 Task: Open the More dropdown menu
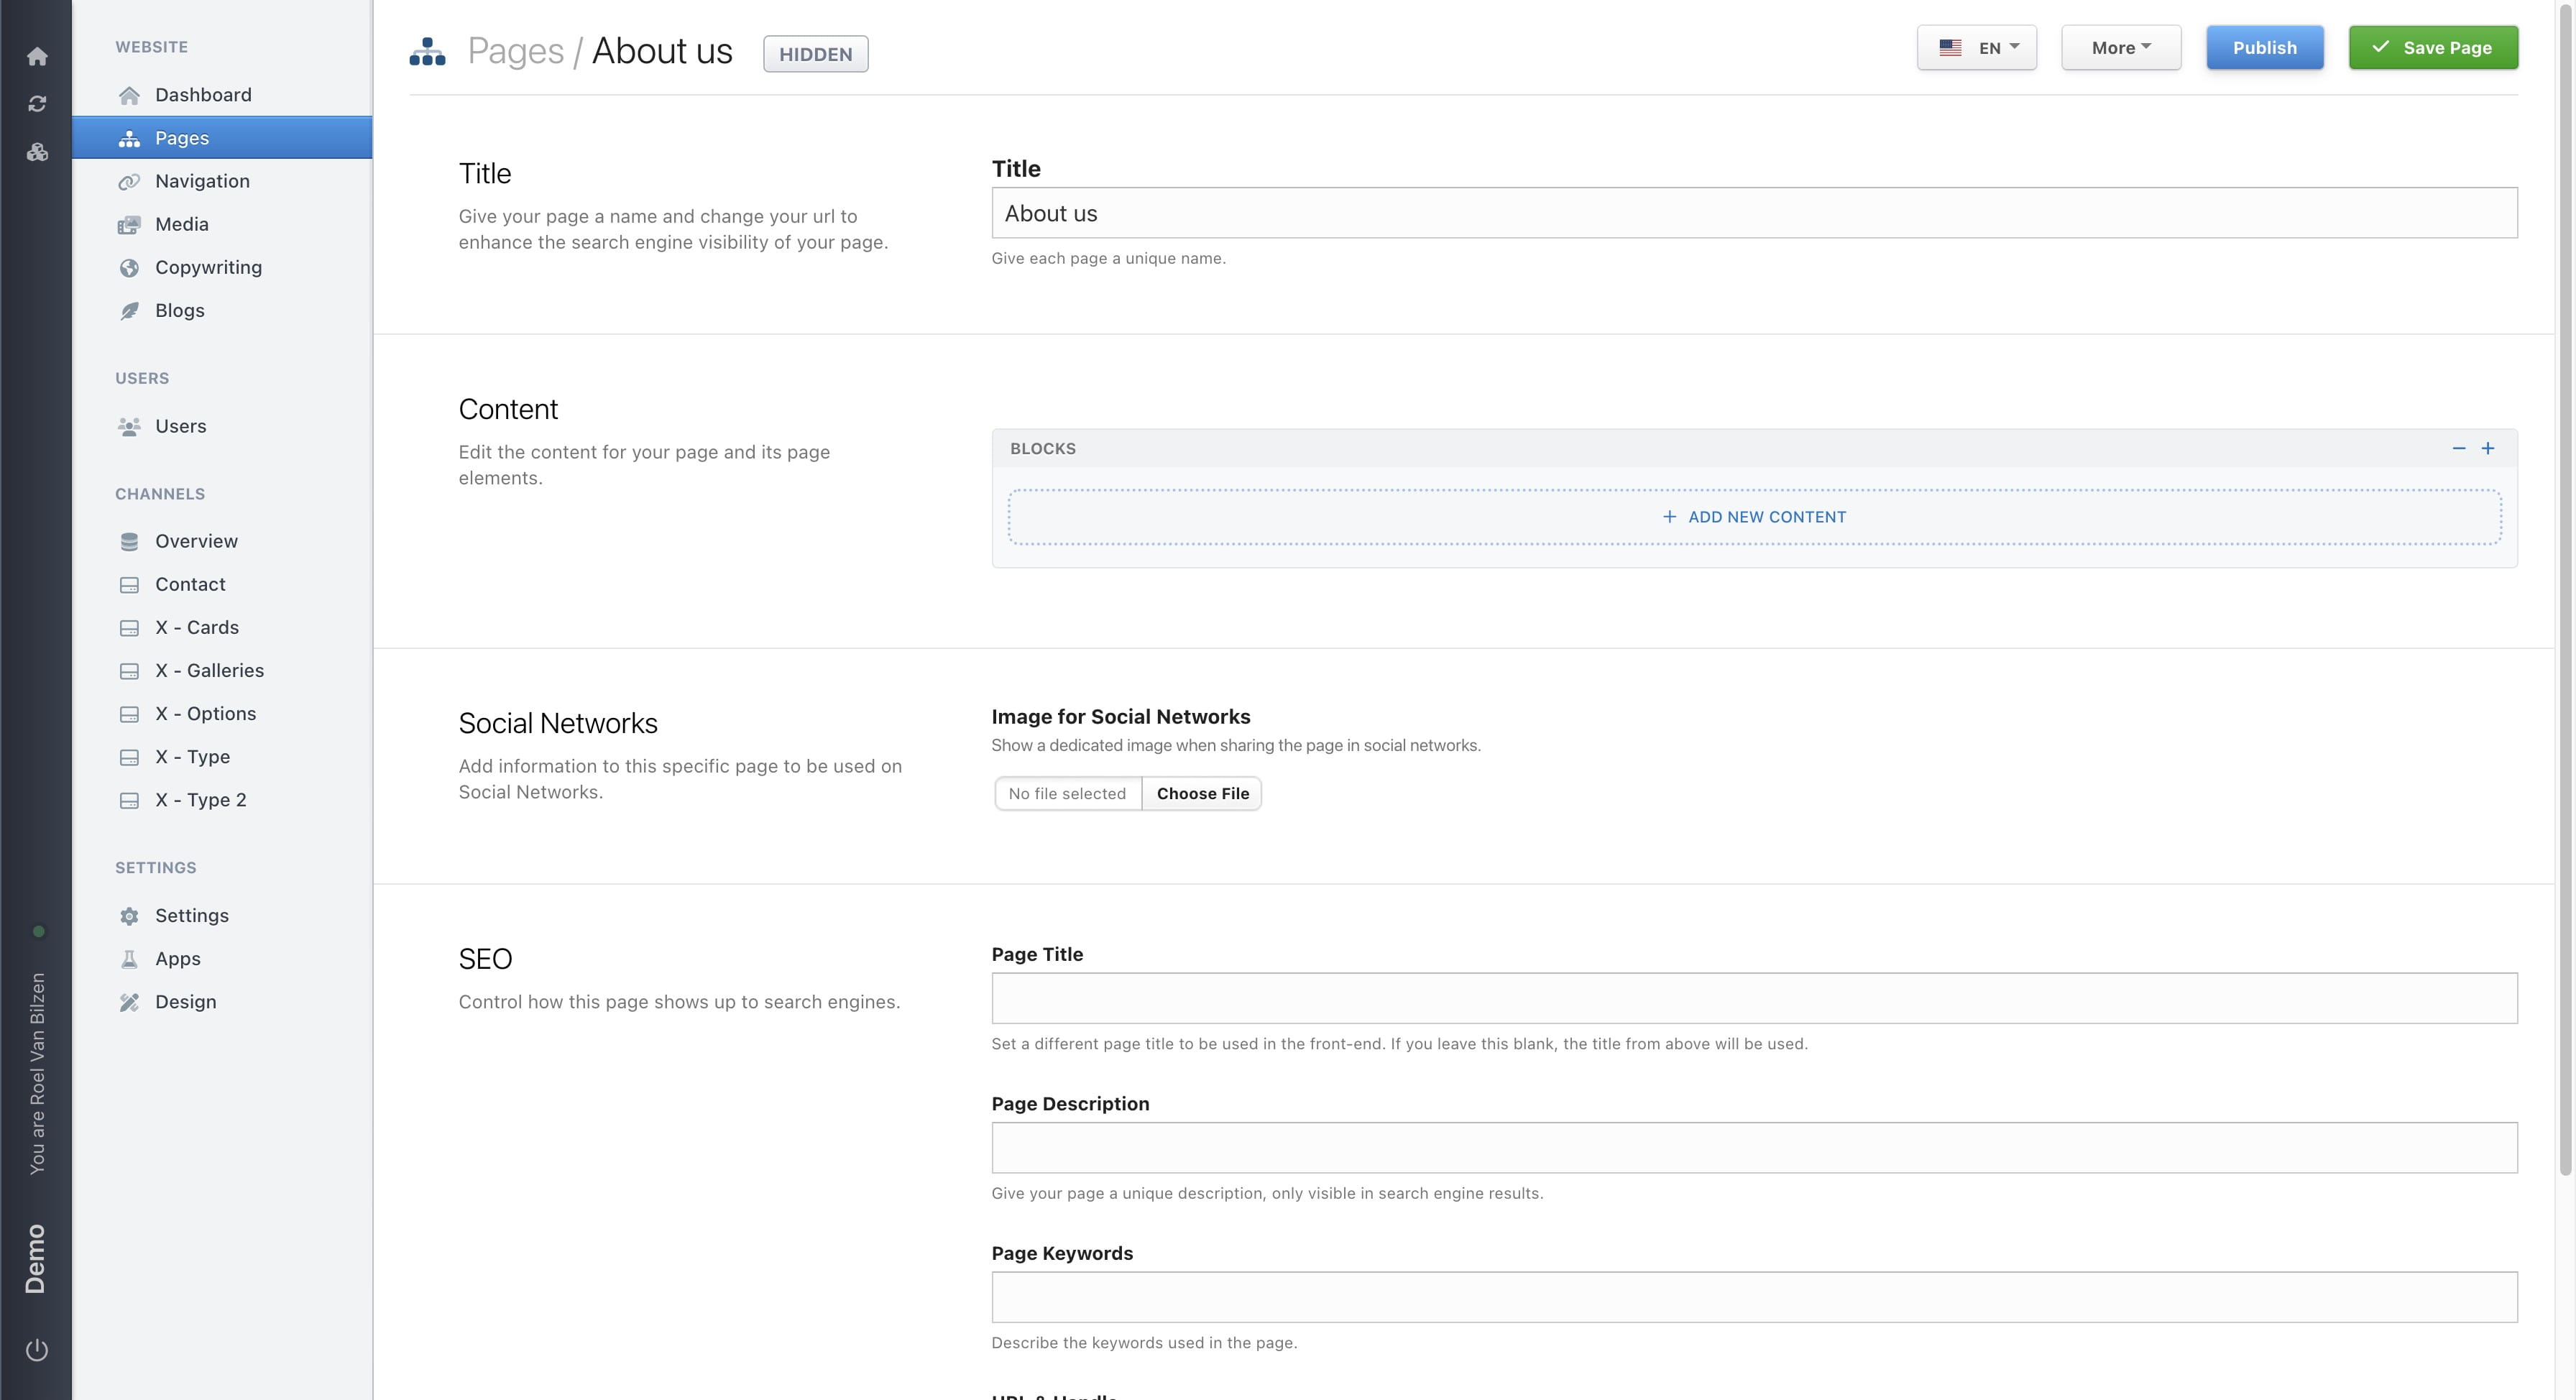pyautogui.click(x=2120, y=47)
